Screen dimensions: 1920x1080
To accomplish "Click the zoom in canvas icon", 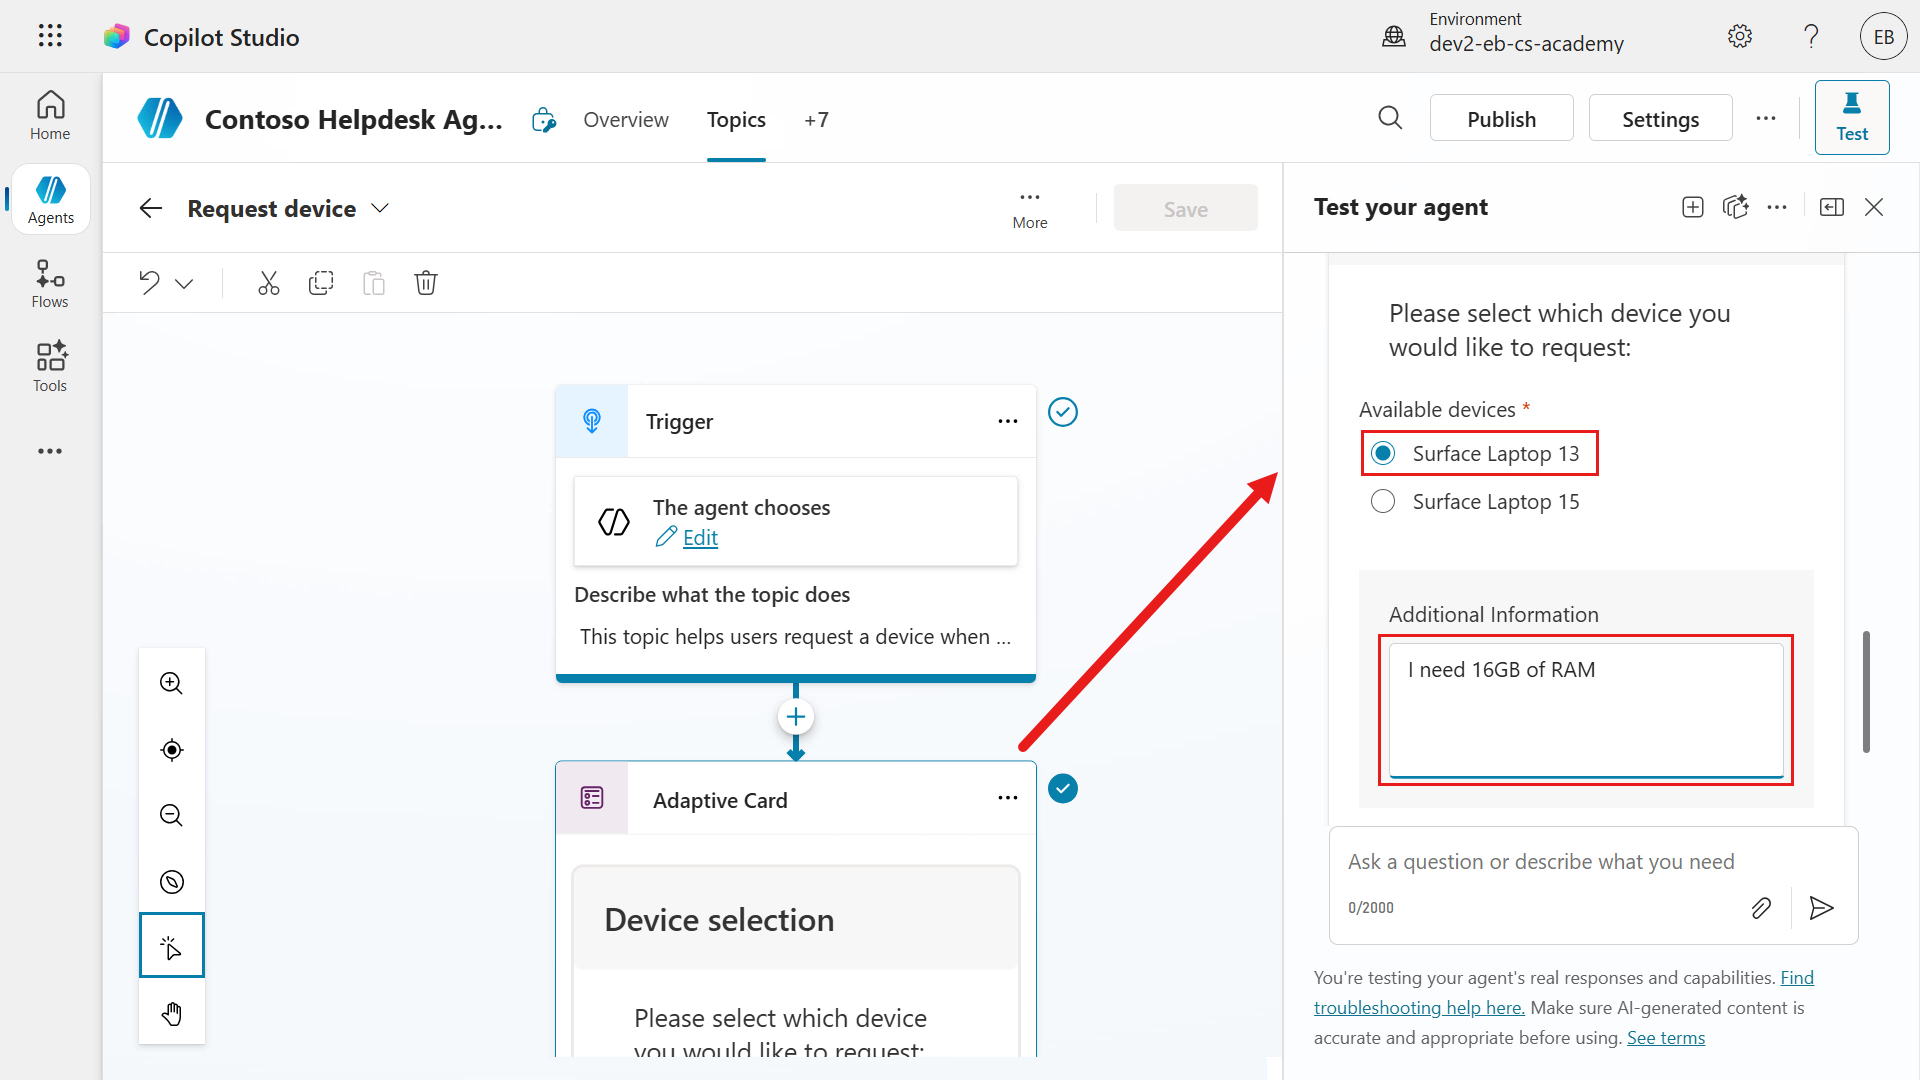I will pos(171,683).
